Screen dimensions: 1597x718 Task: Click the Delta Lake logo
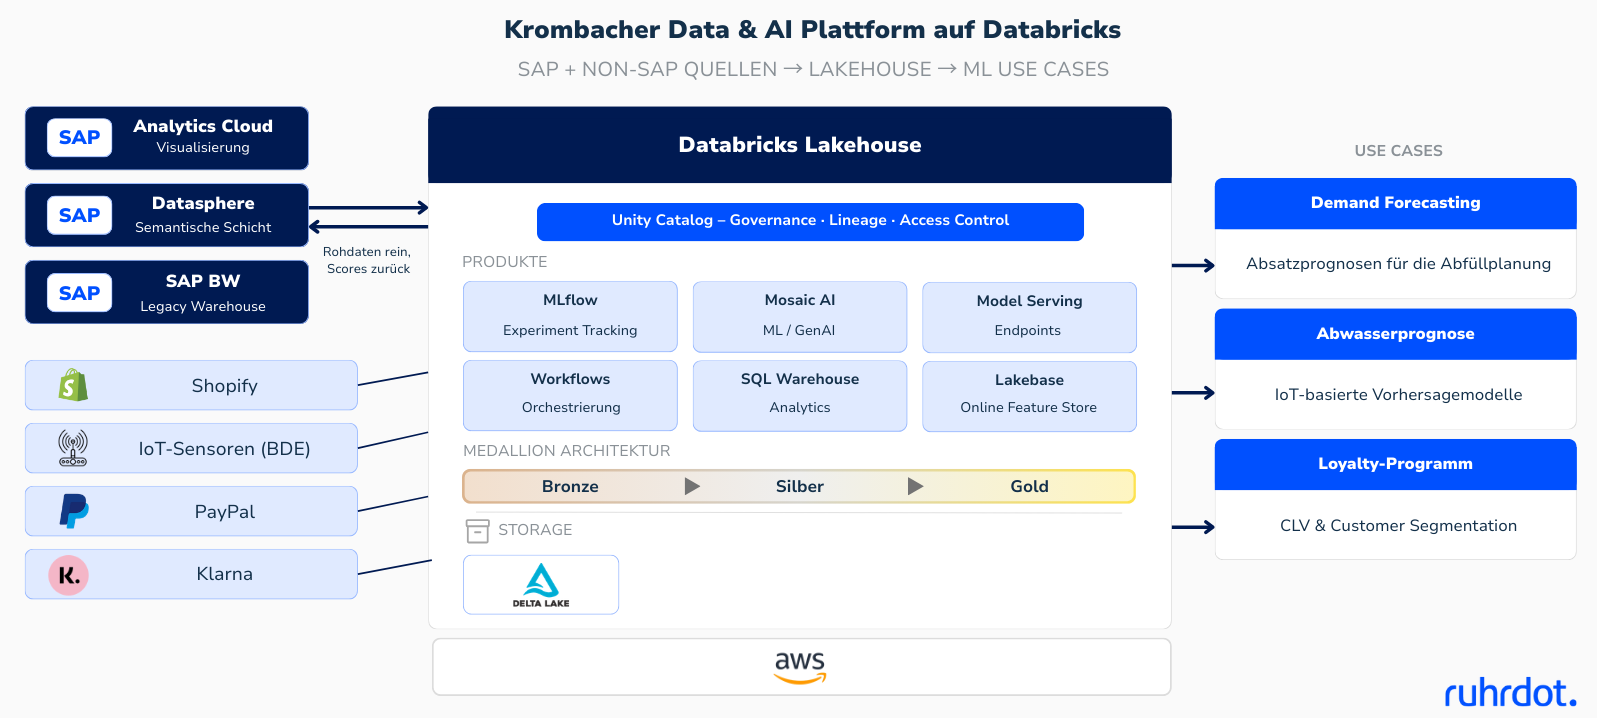[x=541, y=585]
